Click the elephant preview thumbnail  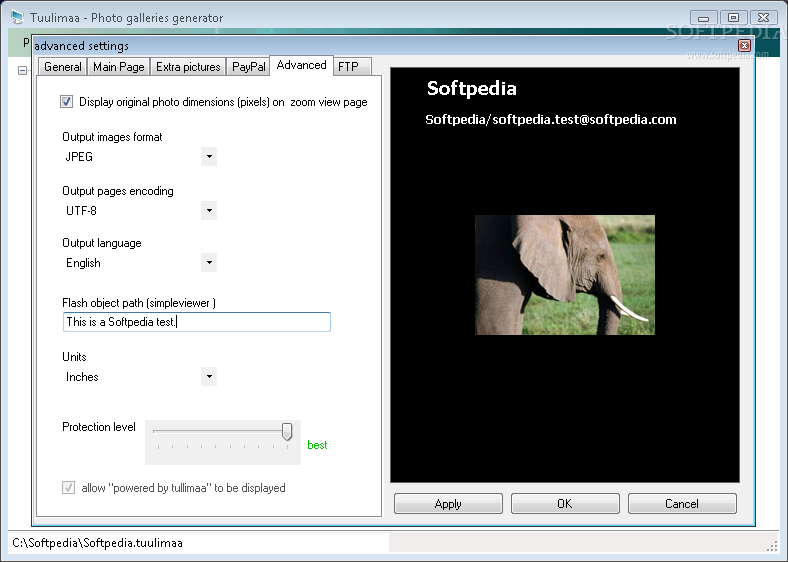(565, 275)
